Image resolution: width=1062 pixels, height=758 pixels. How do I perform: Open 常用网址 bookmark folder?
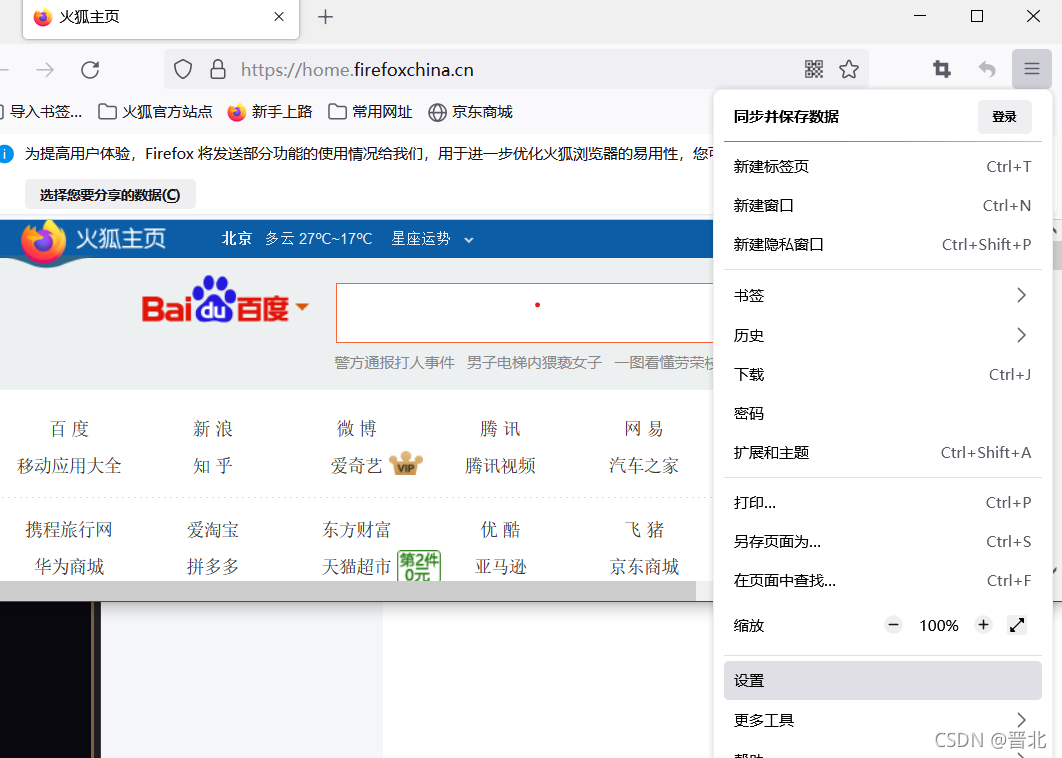click(x=370, y=112)
